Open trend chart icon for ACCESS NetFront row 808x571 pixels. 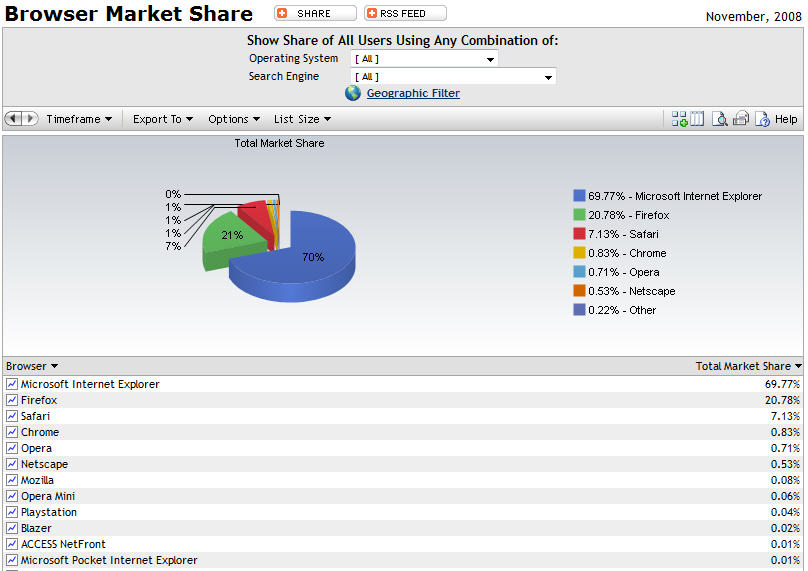(x=12, y=544)
